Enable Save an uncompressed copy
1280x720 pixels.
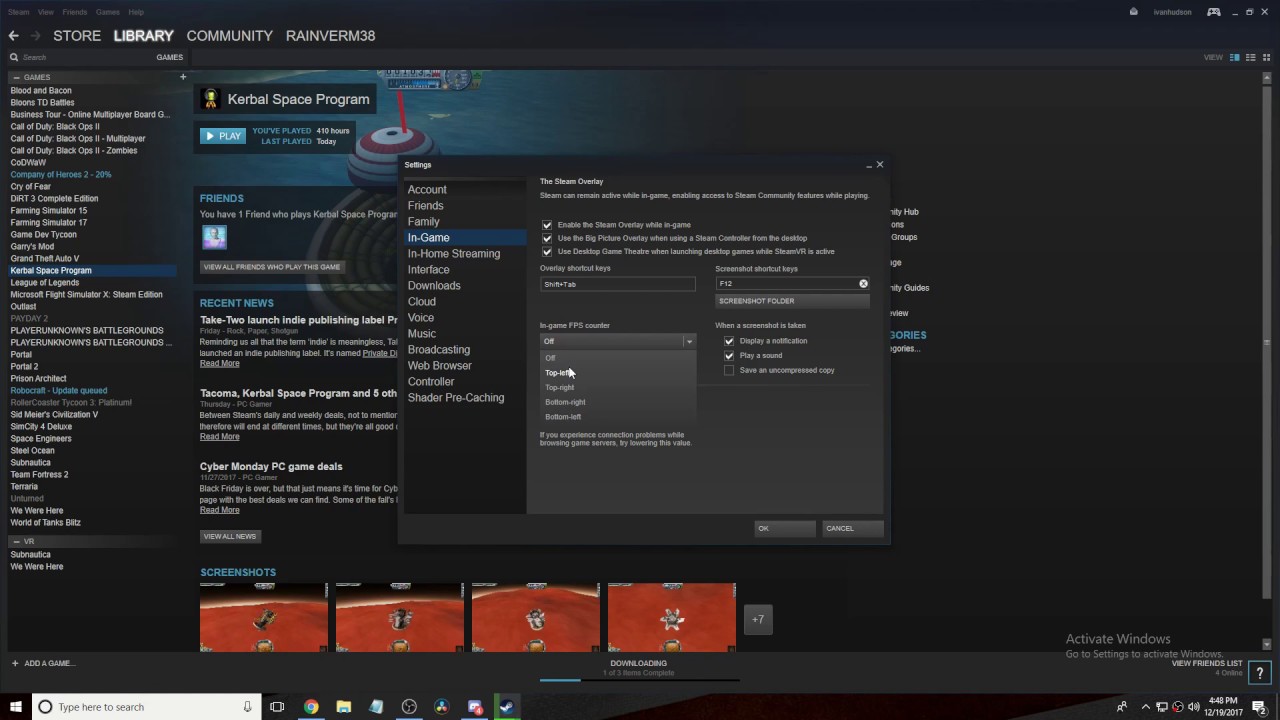(x=729, y=370)
